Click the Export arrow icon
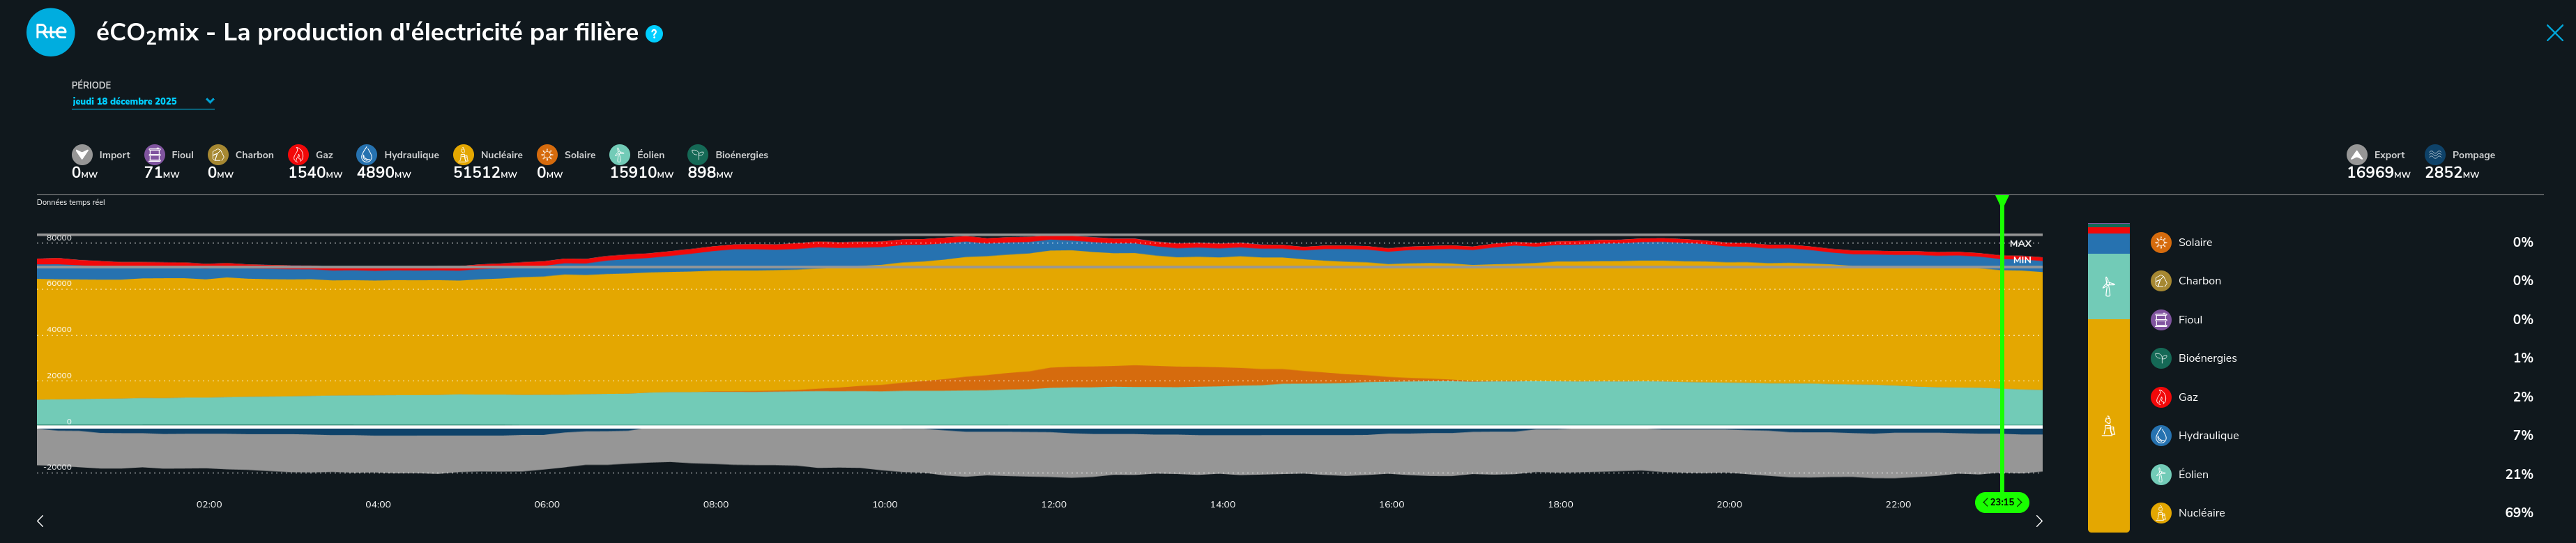 click(2356, 155)
